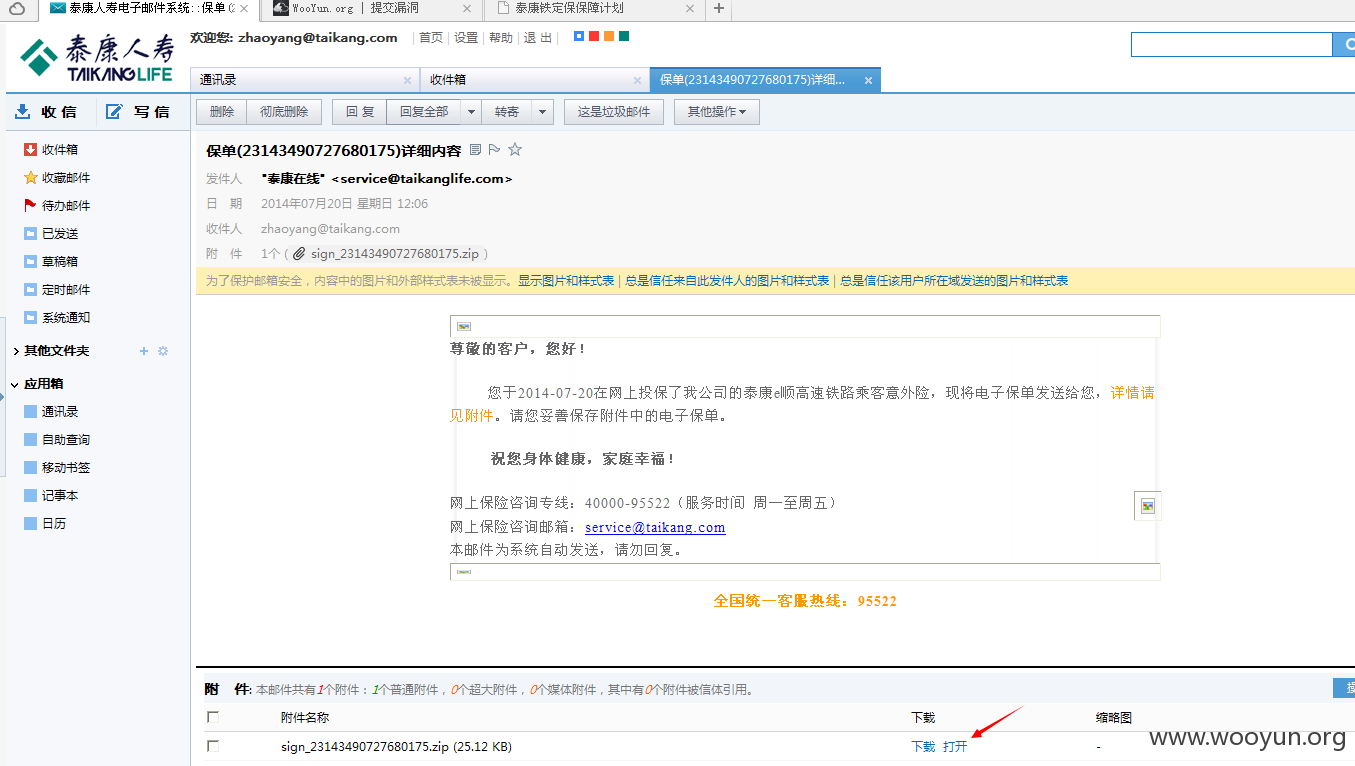The height and width of the screenshot is (766, 1355).
Task: Expand the 其他文件夹 folder group
Action: coord(16,351)
